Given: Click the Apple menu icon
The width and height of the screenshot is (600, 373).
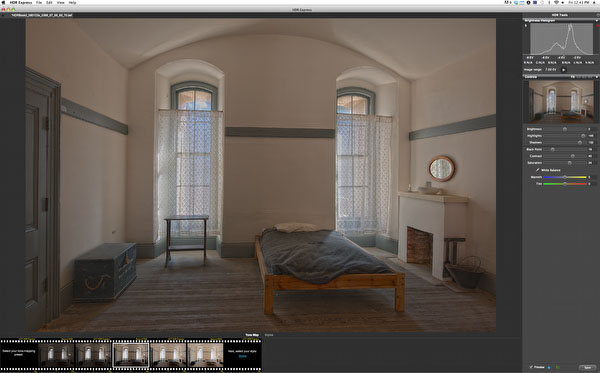Looking at the screenshot, I should pyautogui.click(x=3, y=3).
